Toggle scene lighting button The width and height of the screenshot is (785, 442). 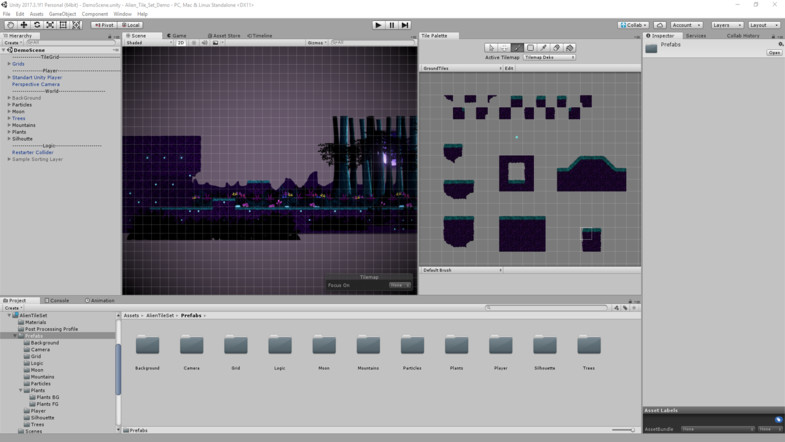click(x=194, y=43)
